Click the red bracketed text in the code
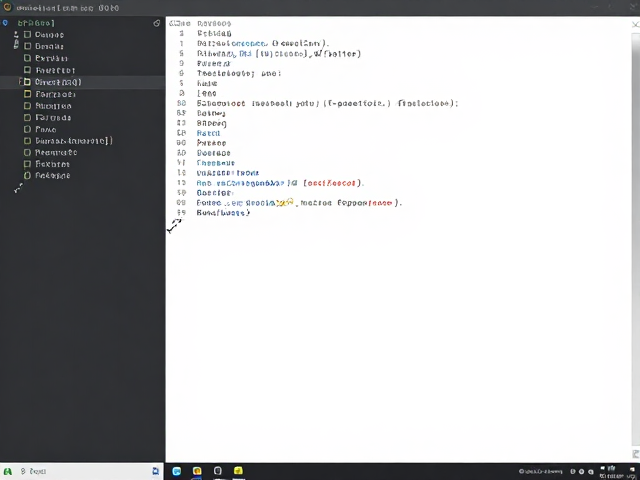The width and height of the screenshot is (640, 480). (x=331, y=183)
